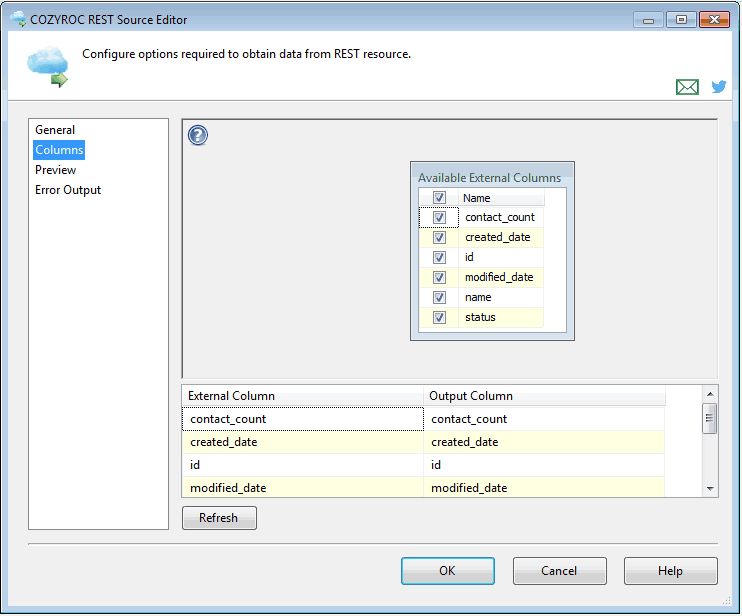
Task: Minimize the REST Source Editor window
Action: pos(648,20)
